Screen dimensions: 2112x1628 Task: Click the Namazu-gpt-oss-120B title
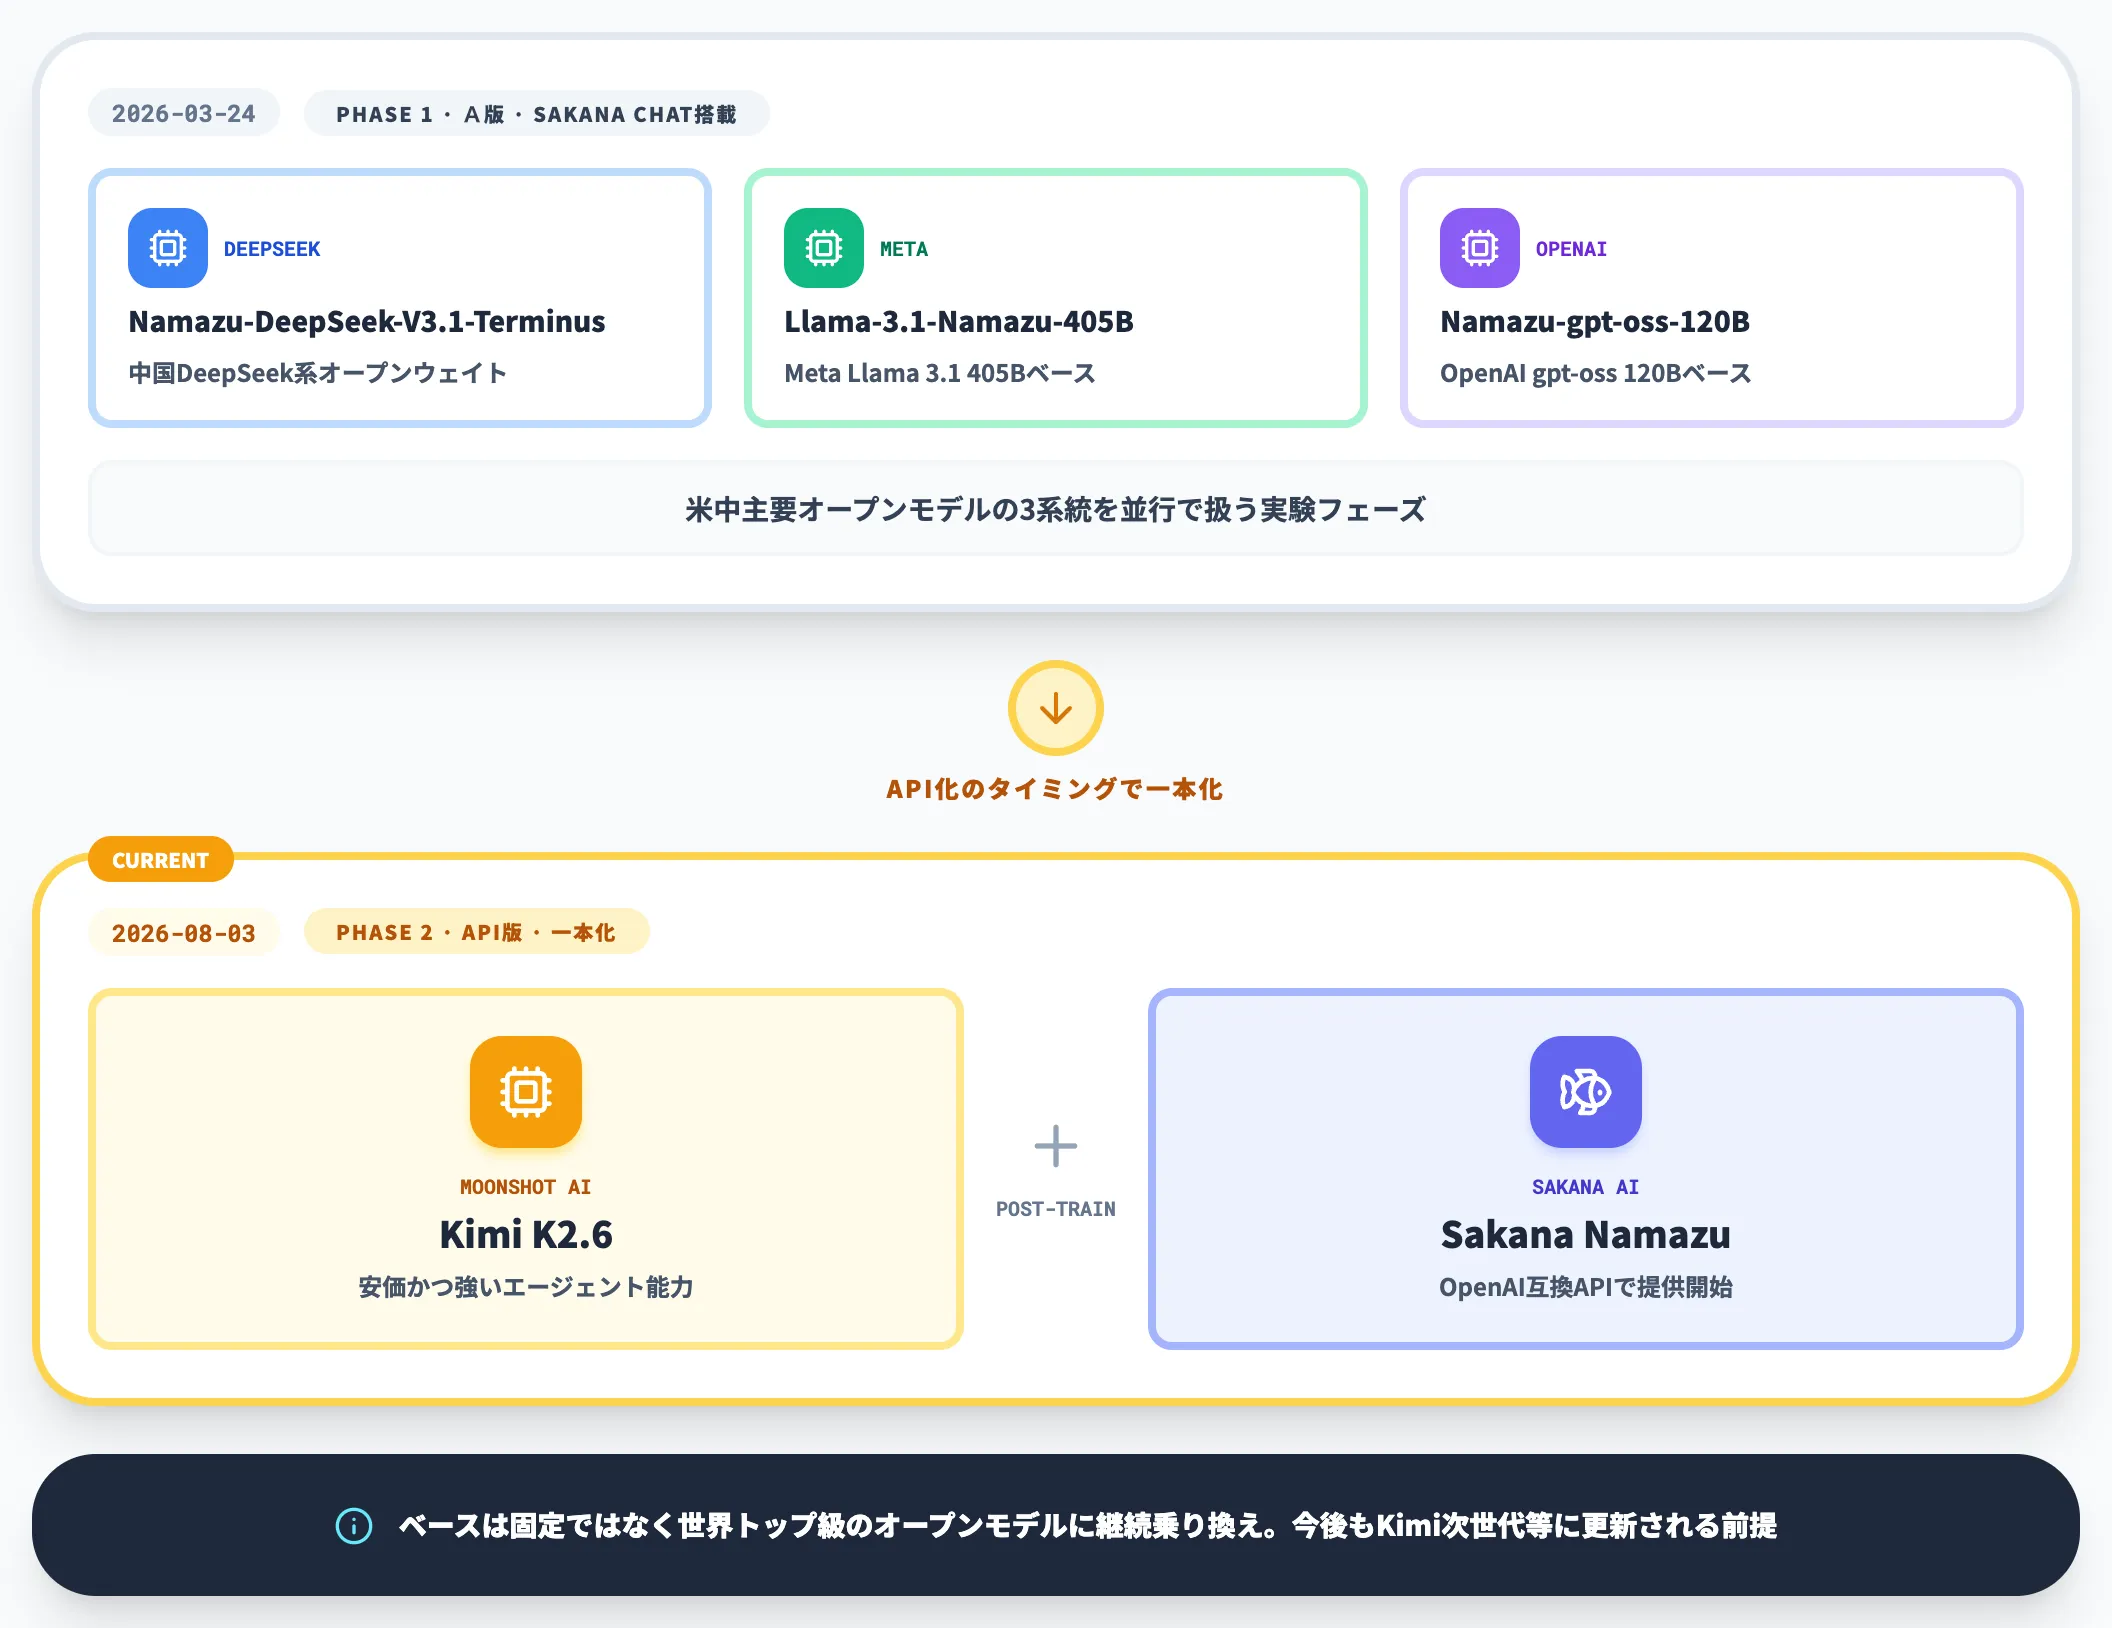click(1595, 322)
